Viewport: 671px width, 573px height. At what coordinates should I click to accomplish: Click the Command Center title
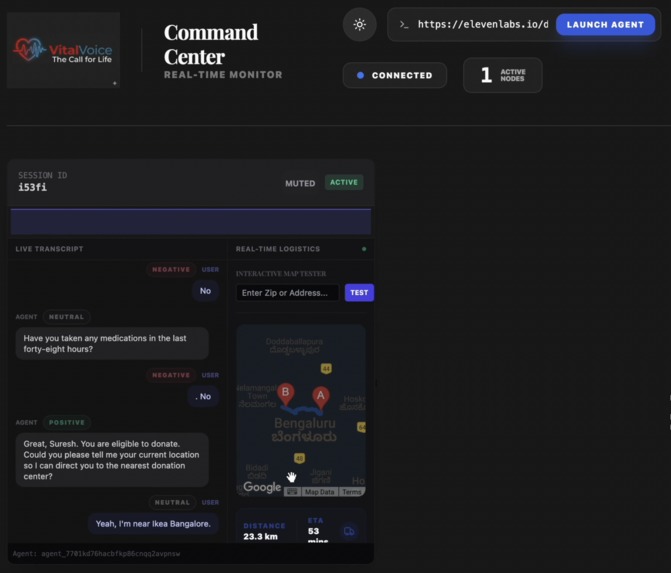click(211, 45)
